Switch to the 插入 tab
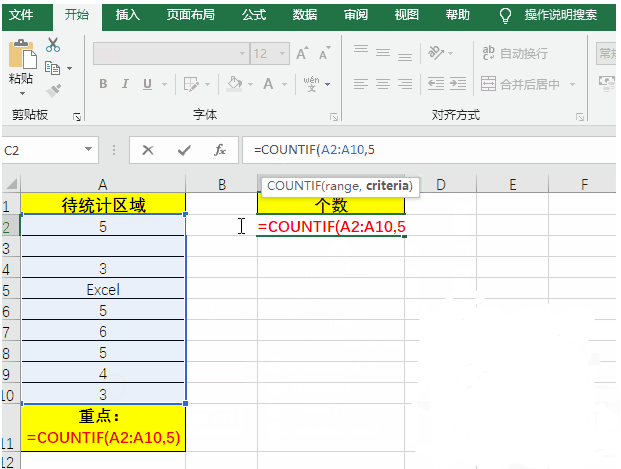This screenshot has width=621, height=469. click(128, 15)
